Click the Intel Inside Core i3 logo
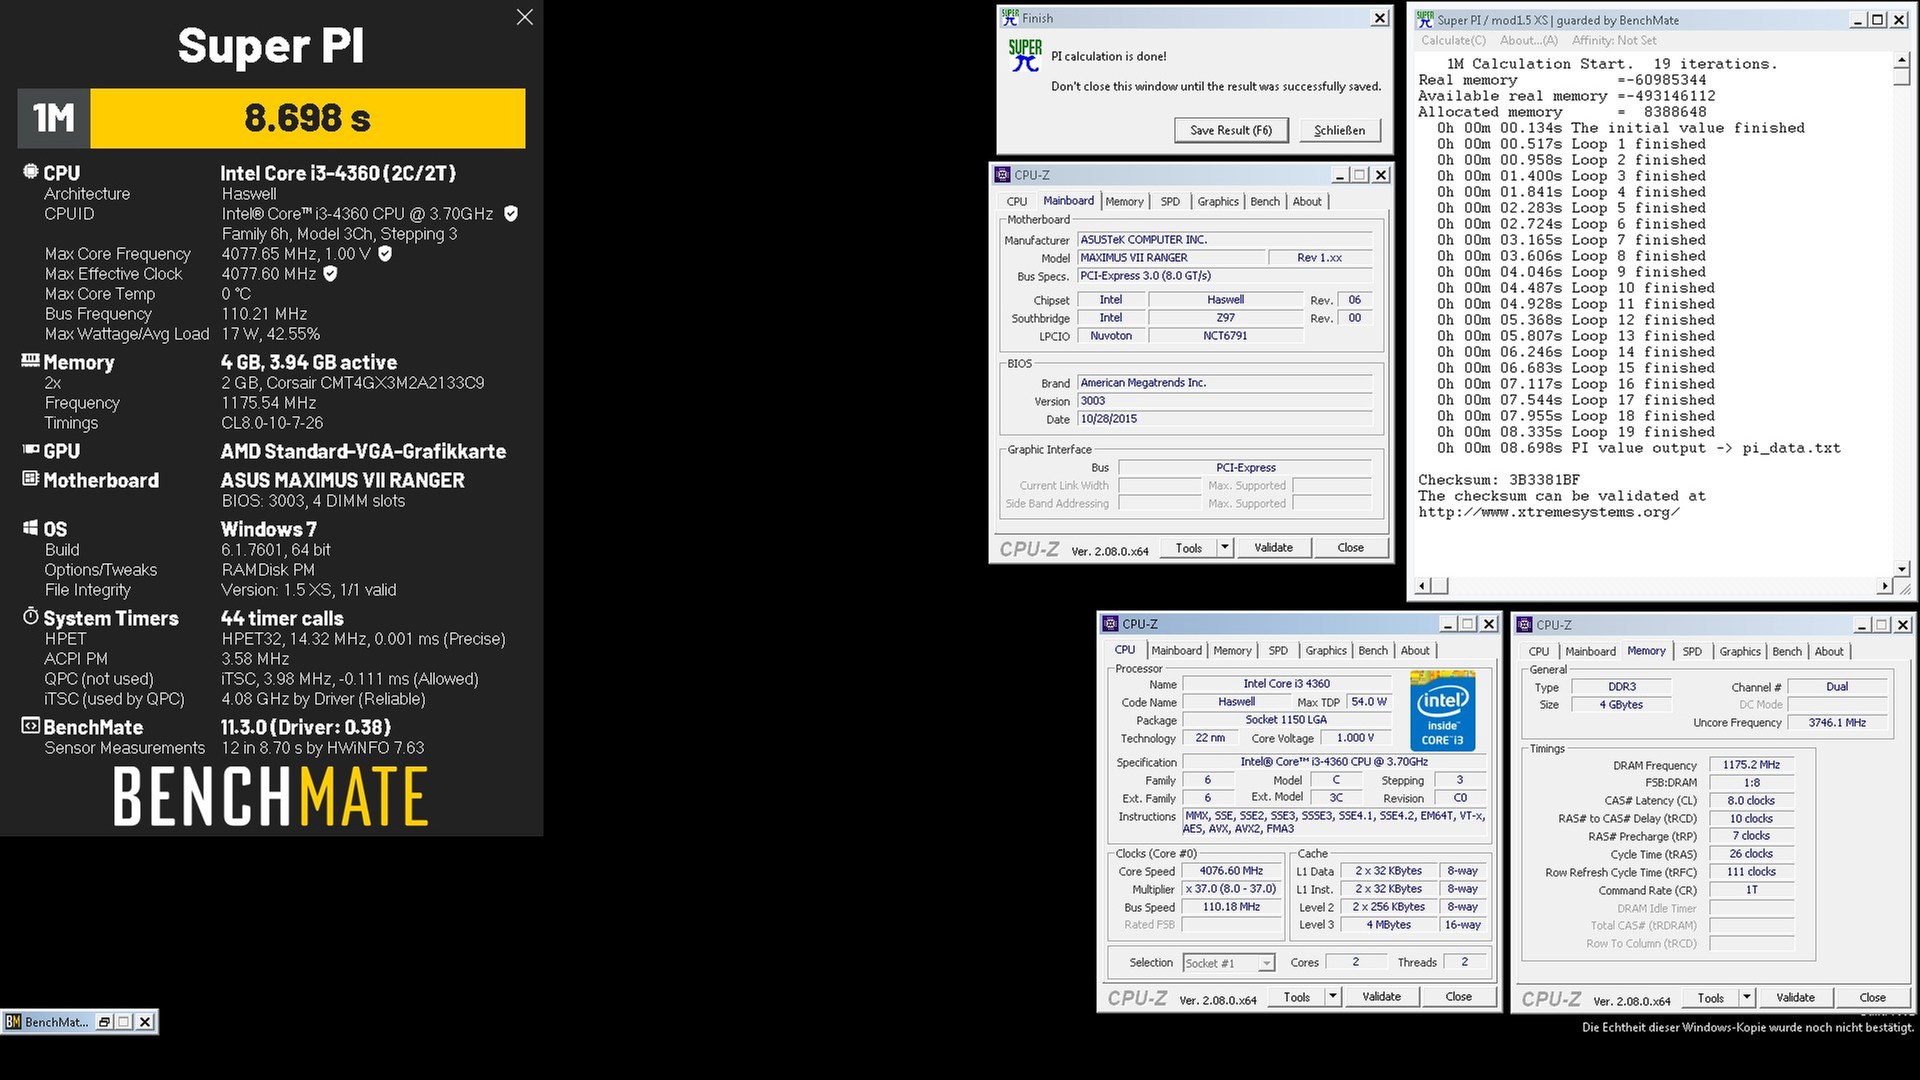 point(1442,710)
